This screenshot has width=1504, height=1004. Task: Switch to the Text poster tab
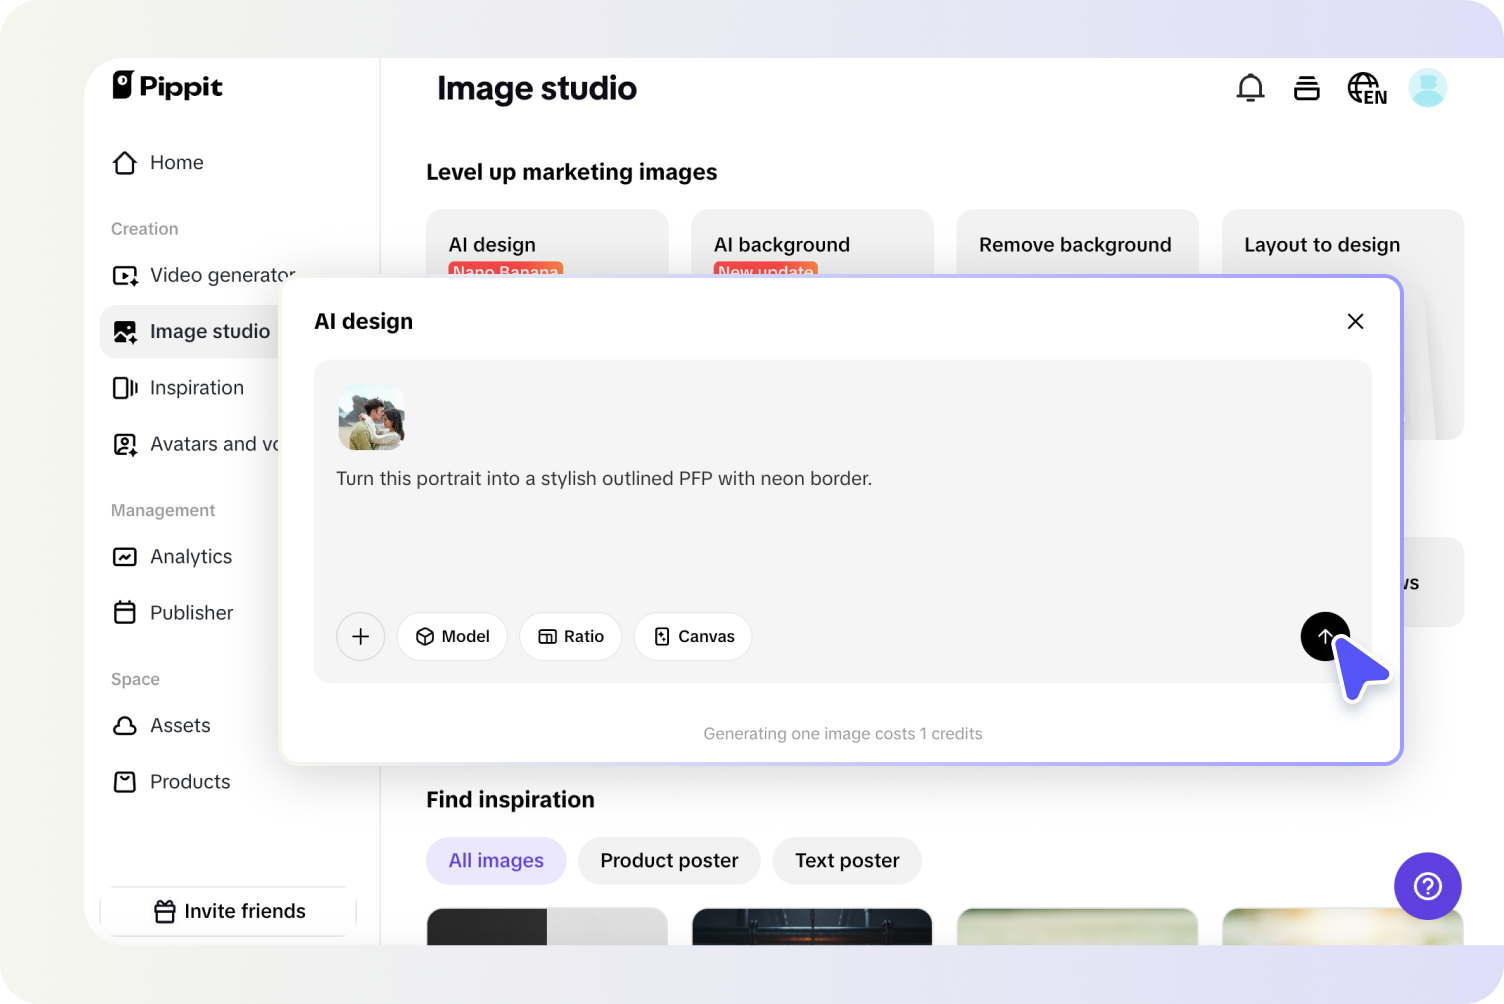click(x=847, y=860)
